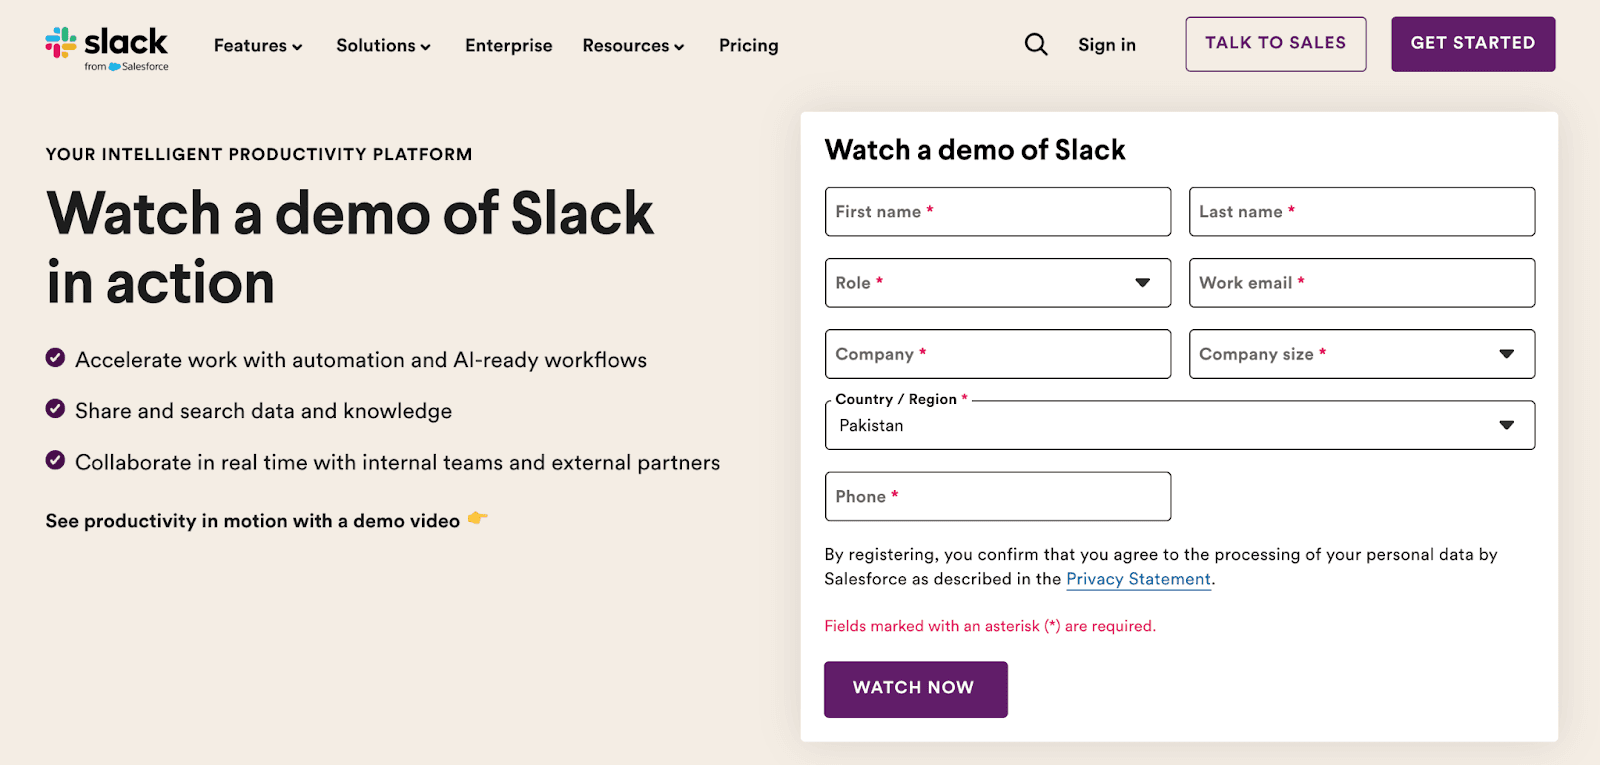Click the Get Started button

pyautogui.click(x=1473, y=44)
